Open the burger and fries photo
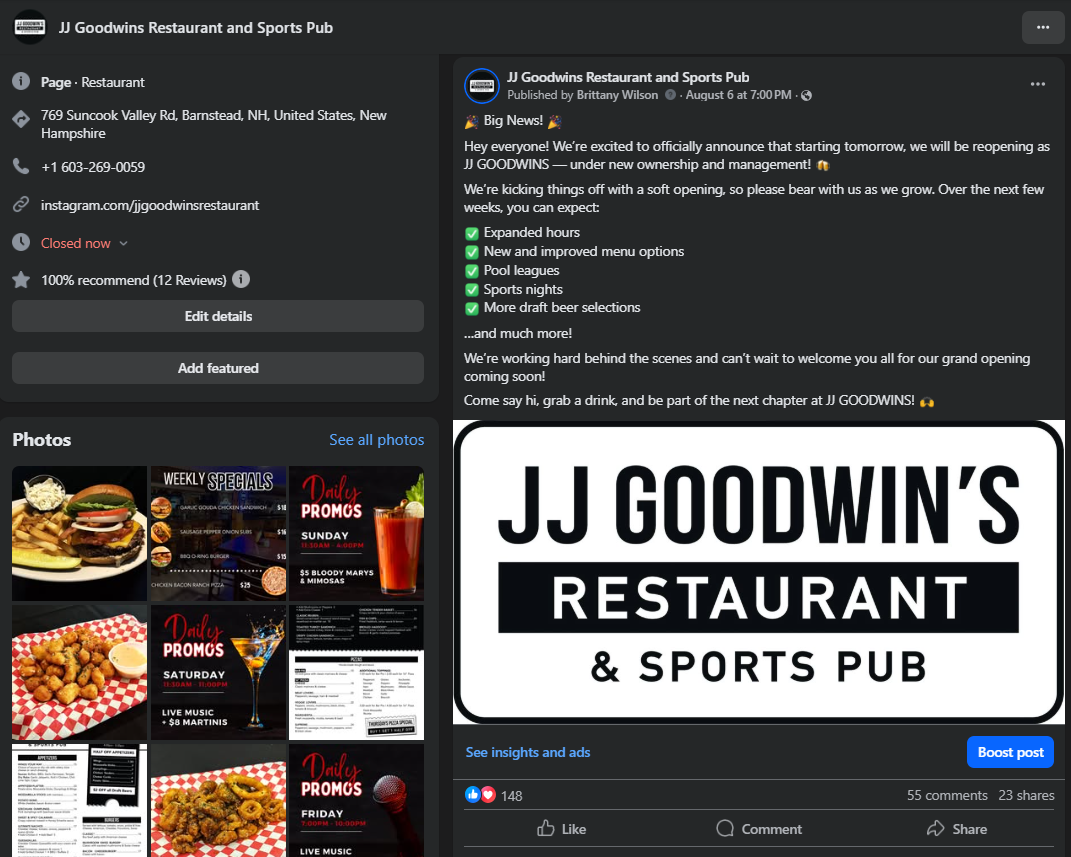This screenshot has height=857, width=1071. pos(79,533)
